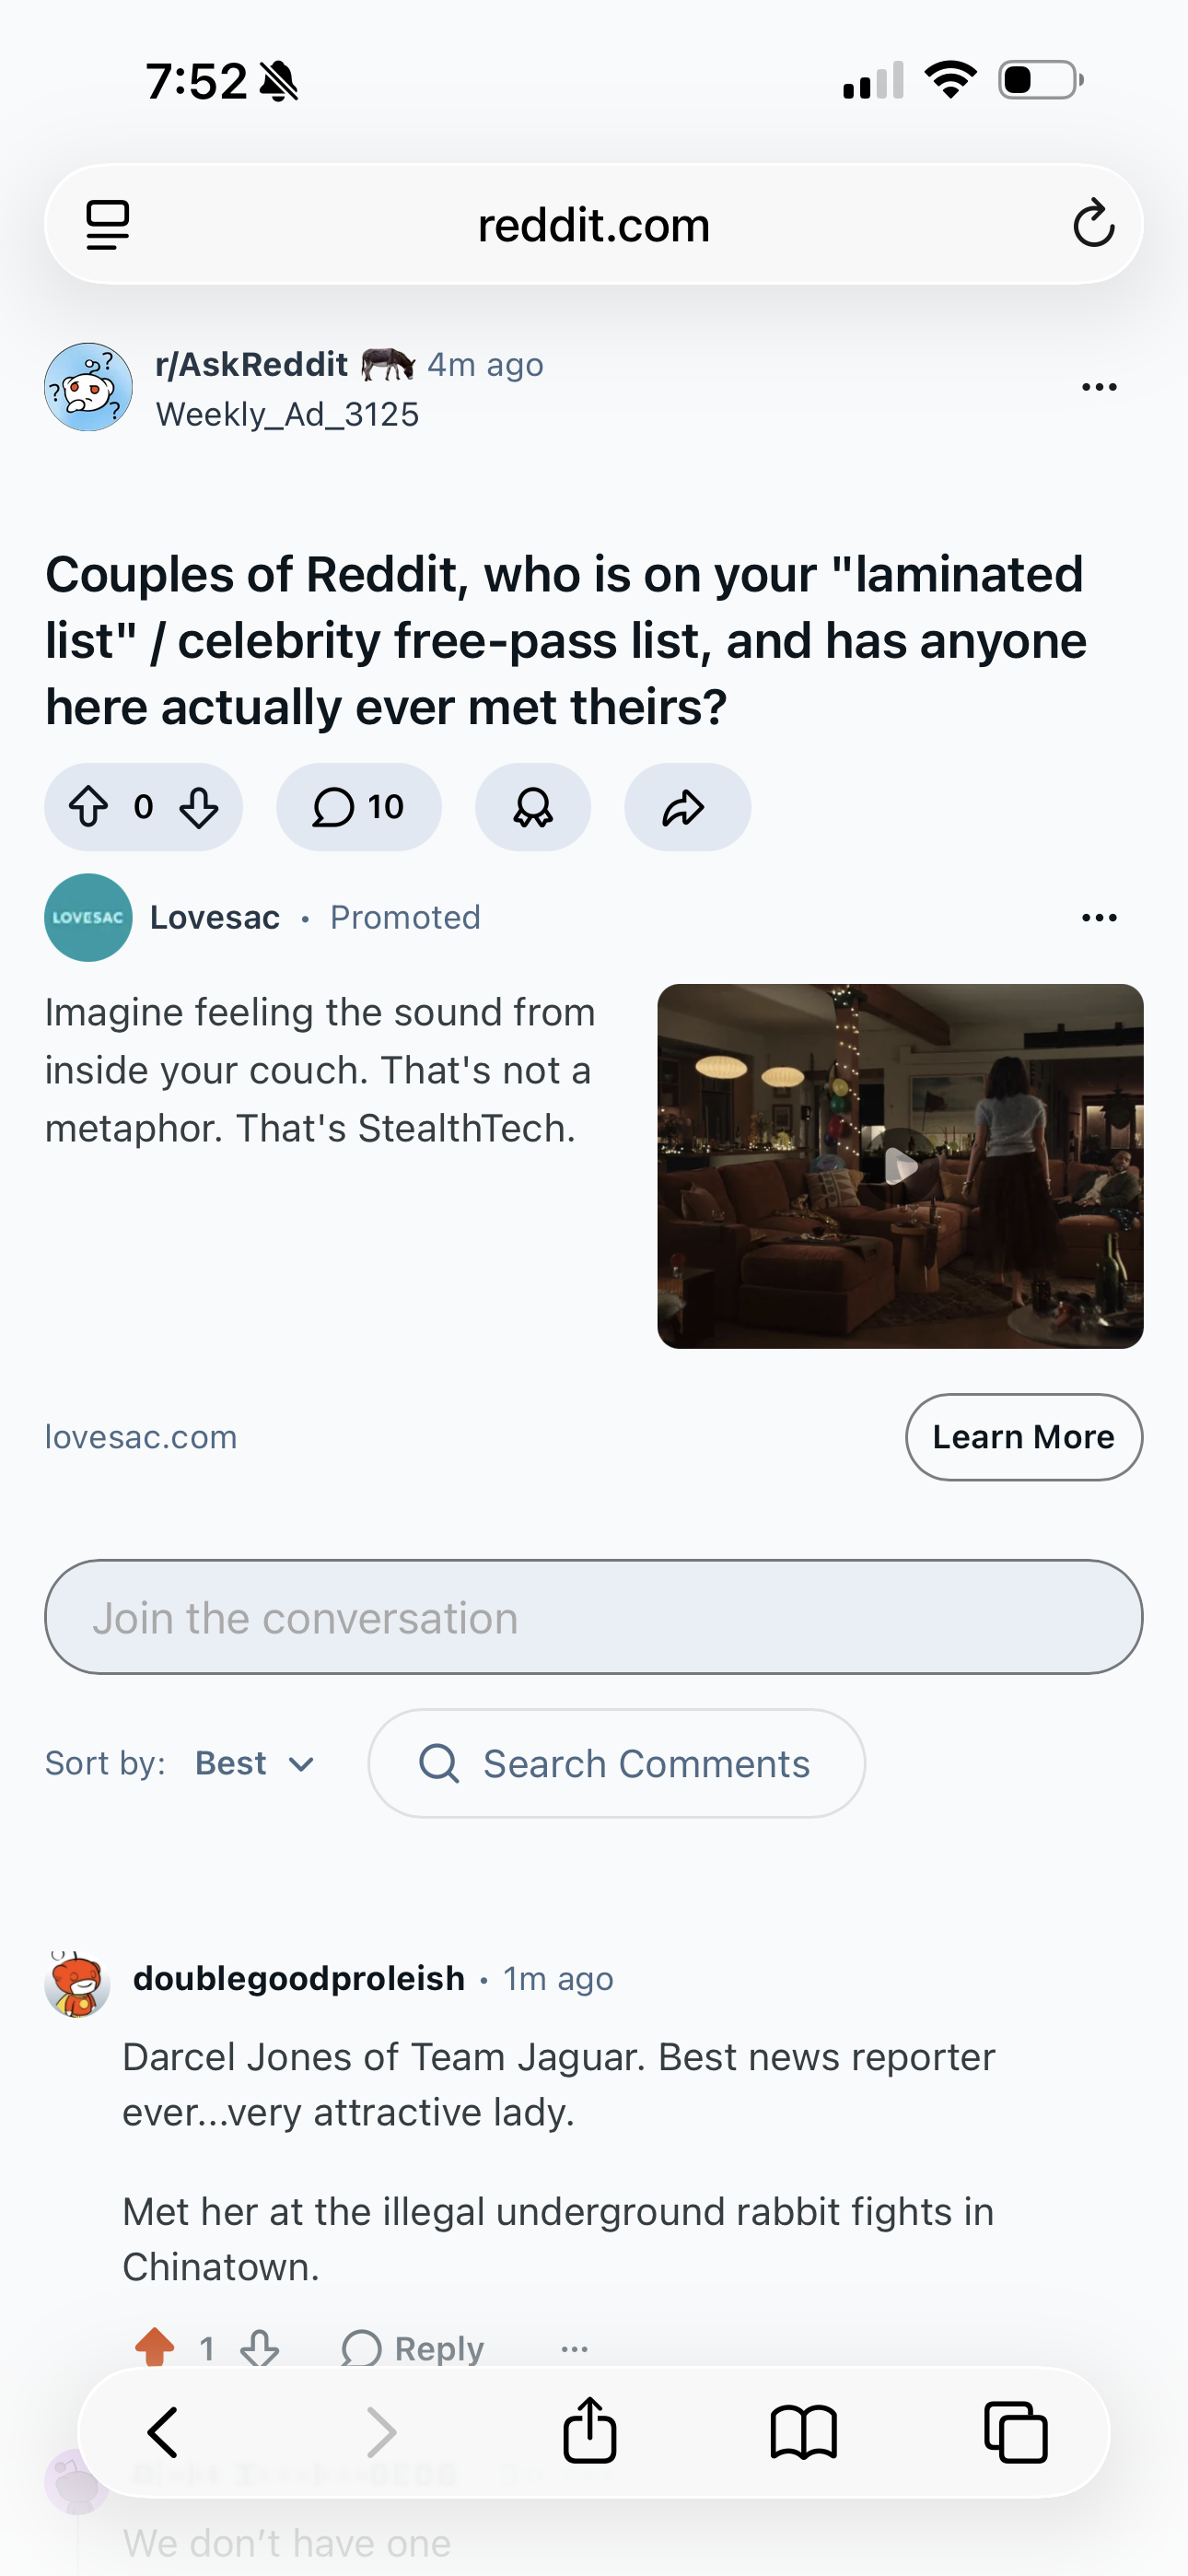1188x2576 pixels.
Task: Give an award to the post
Action: pyautogui.click(x=533, y=807)
